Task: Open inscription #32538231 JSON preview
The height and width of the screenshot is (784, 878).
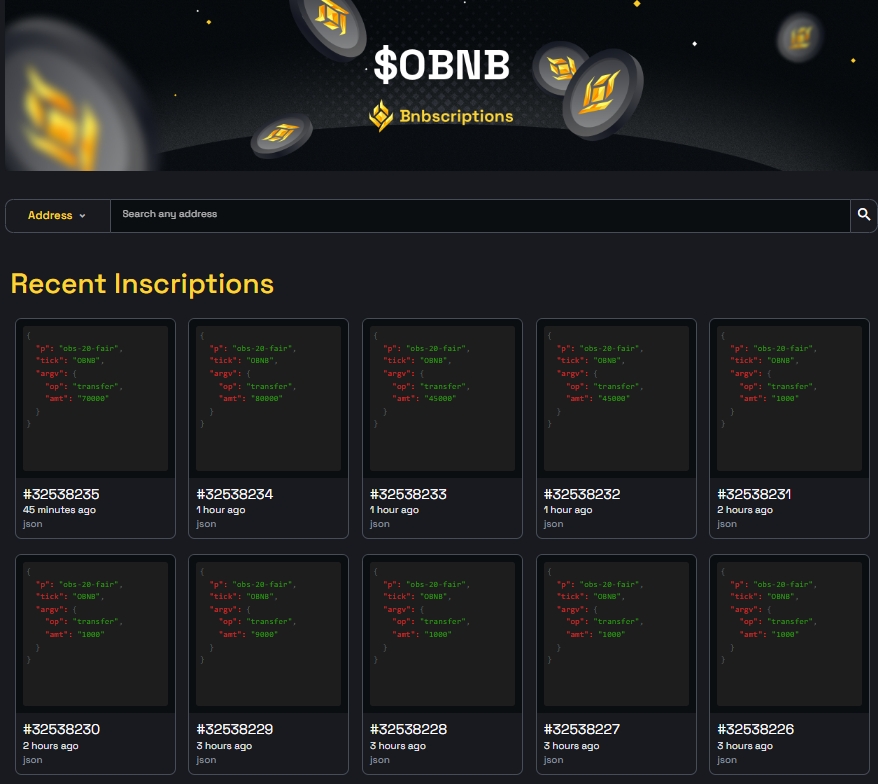Action: tap(789, 398)
